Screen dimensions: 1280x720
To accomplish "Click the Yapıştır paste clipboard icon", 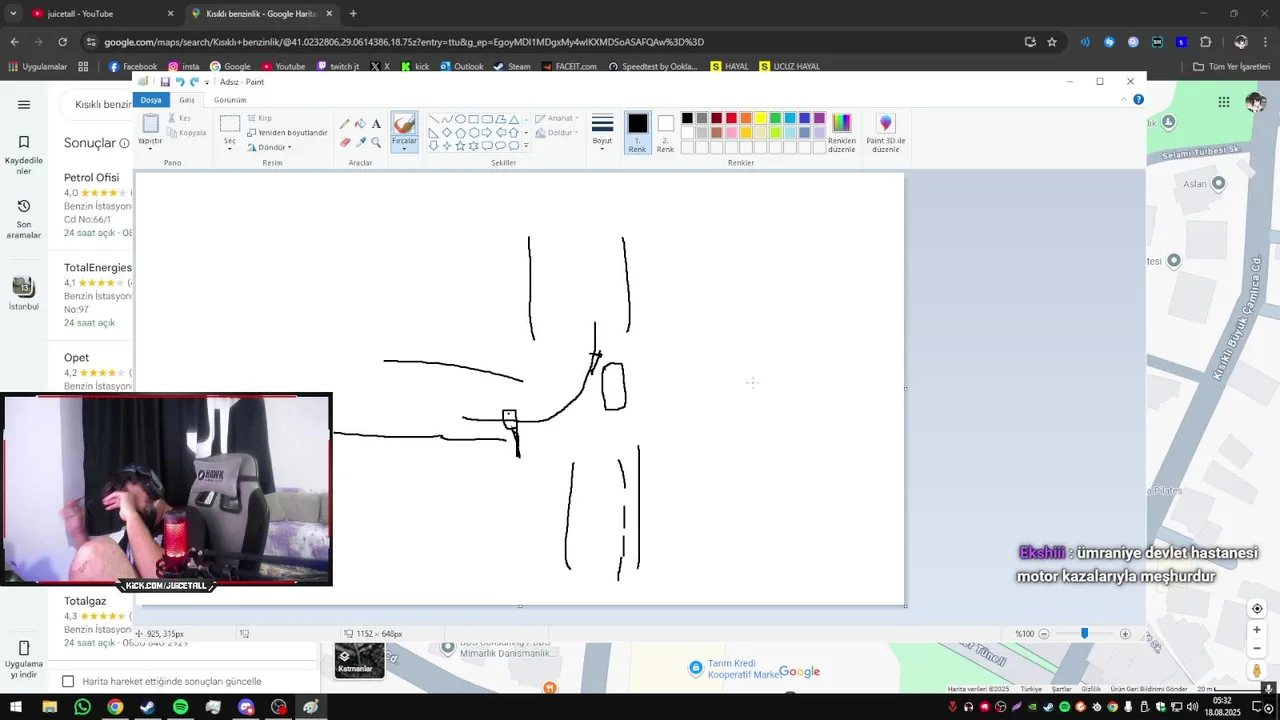I will [150, 123].
